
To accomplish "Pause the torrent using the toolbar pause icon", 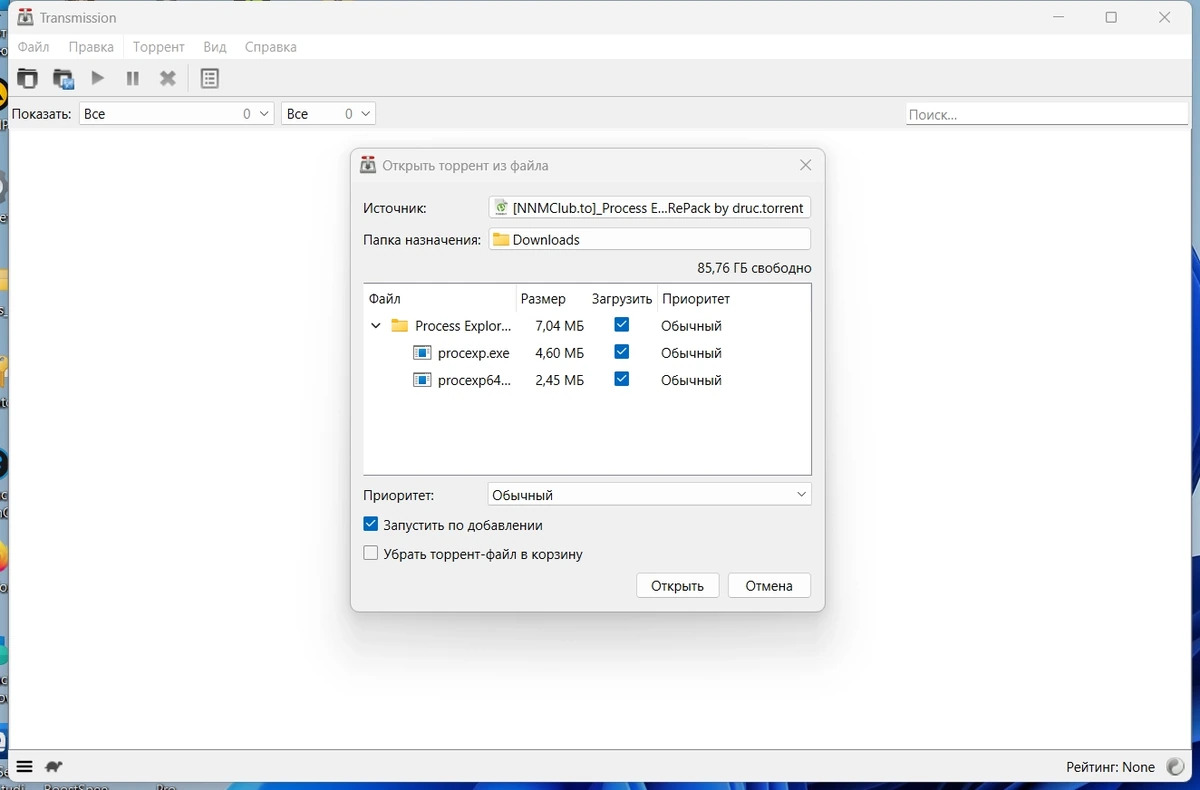I will [133, 78].
